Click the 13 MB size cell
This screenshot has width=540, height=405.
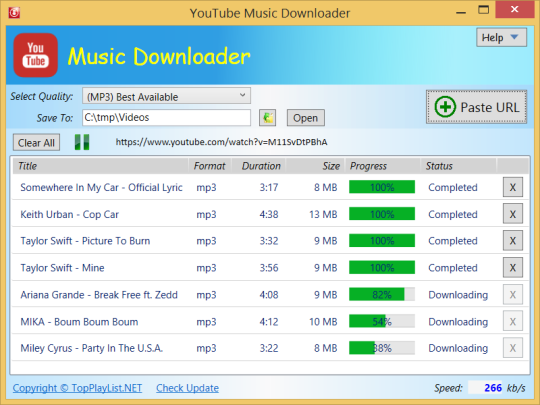pos(323,214)
